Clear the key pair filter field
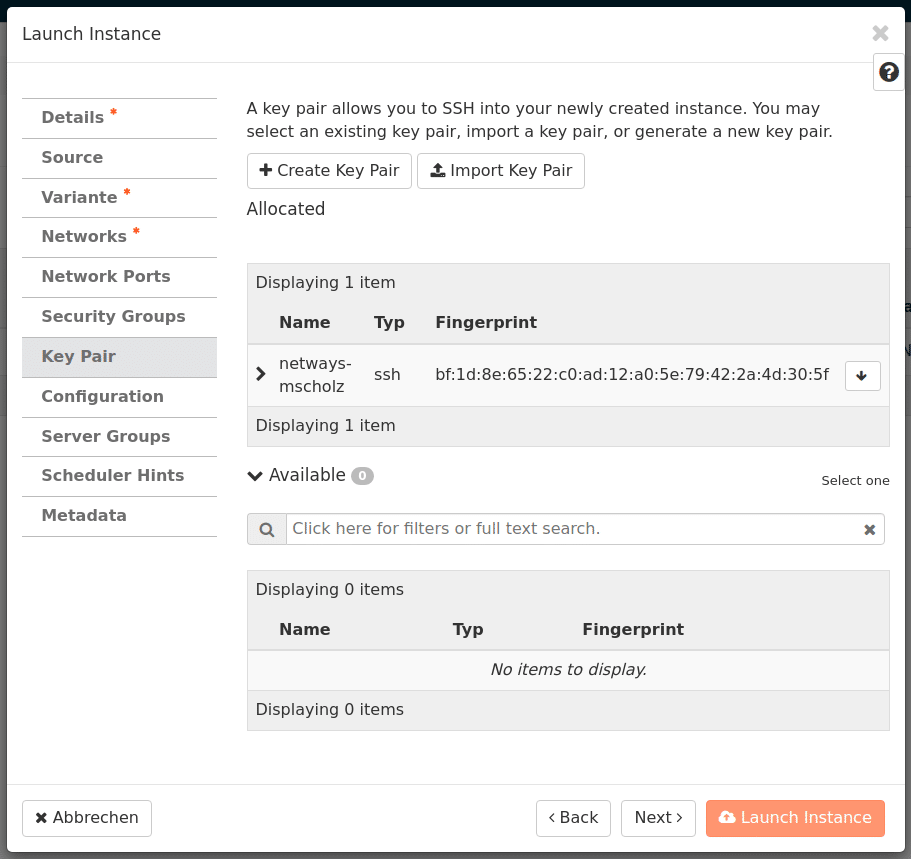 (869, 529)
